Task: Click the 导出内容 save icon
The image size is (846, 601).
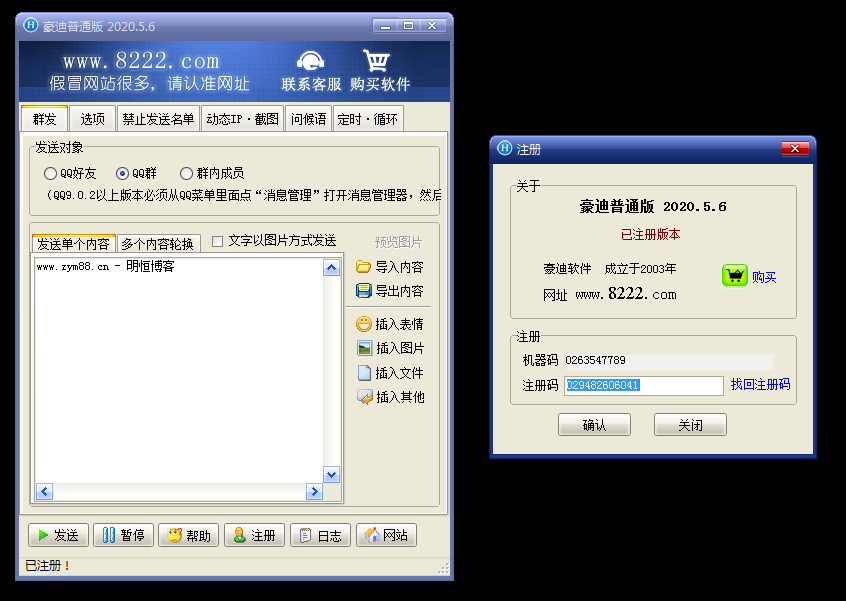Action: click(363, 291)
